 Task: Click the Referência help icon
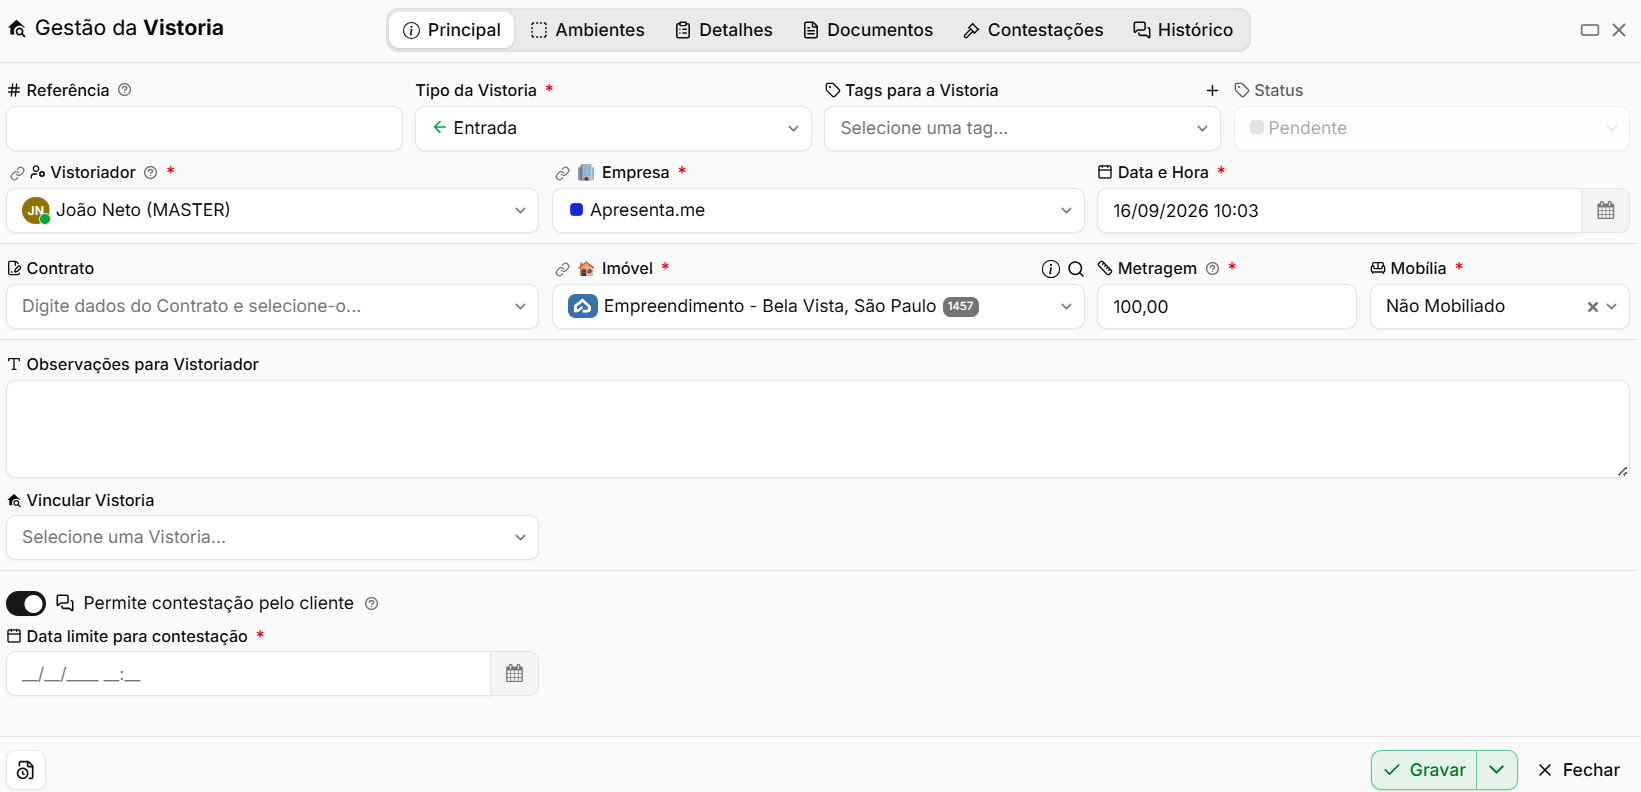(125, 90)
